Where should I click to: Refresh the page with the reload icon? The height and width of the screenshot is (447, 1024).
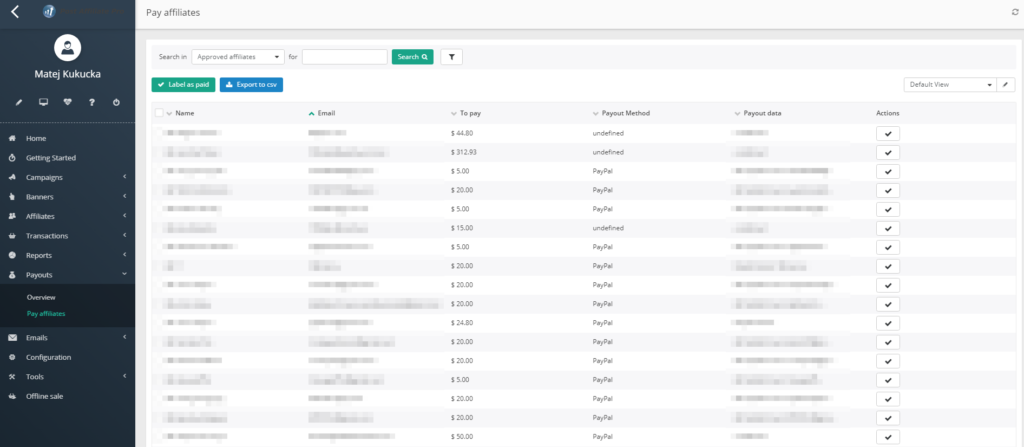(1015, 12)
